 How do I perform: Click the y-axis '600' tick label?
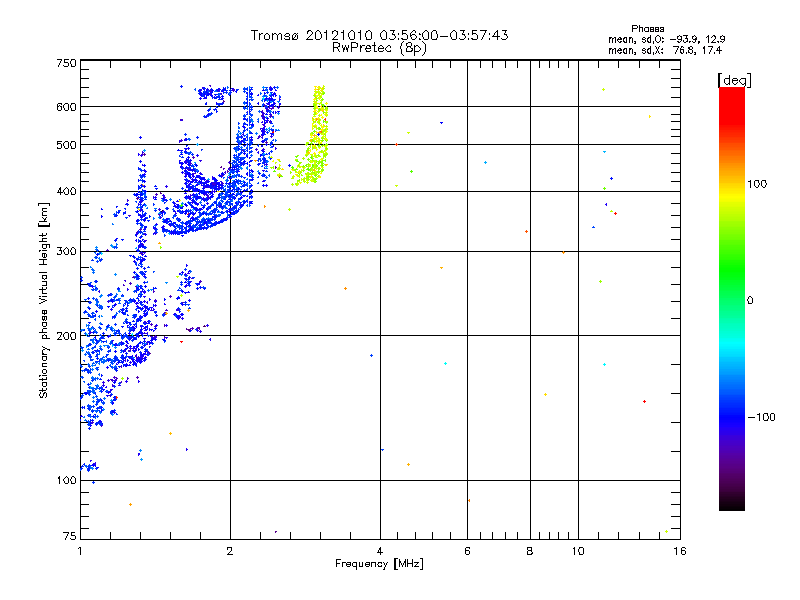tap(66, 107)
